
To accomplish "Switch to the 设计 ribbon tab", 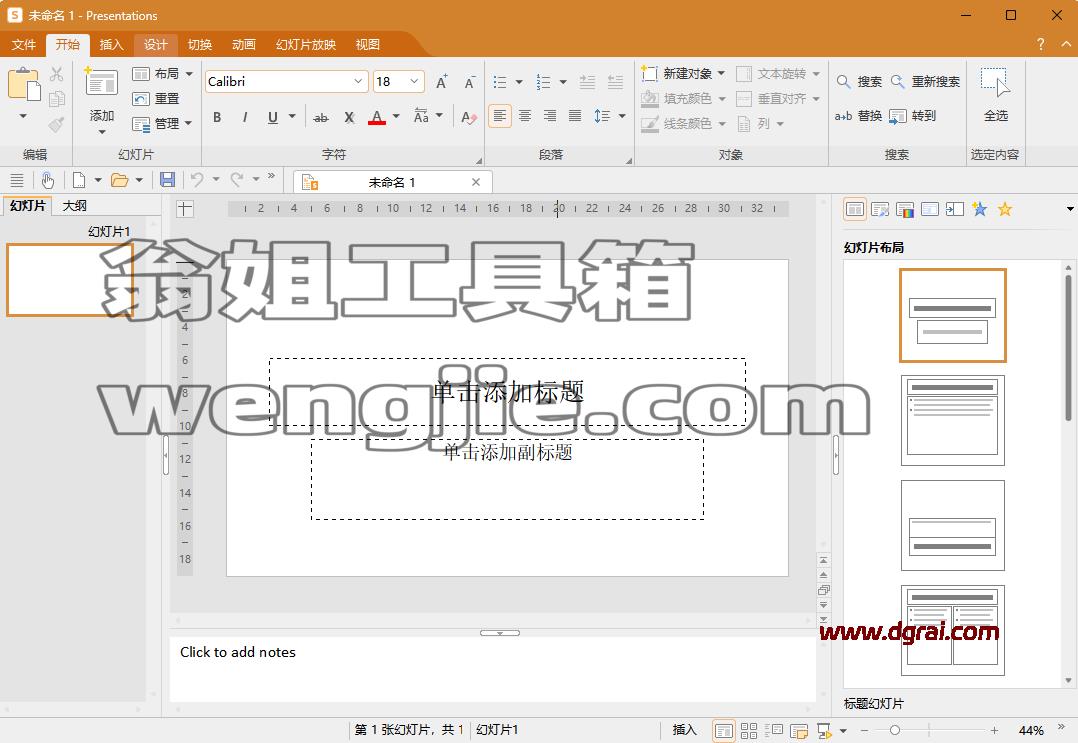I will point(156,45).
